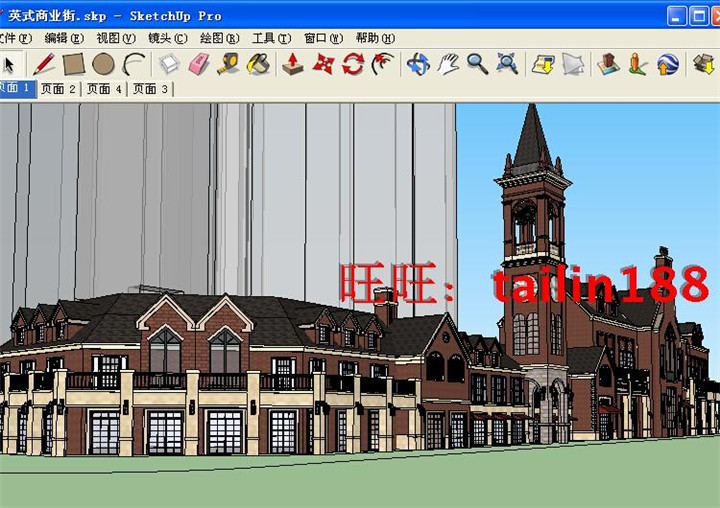The width and height of the screenshot is (720, 508).
Task: Minimize the SketchUp Pro window
Action: (x=676, y=17)
